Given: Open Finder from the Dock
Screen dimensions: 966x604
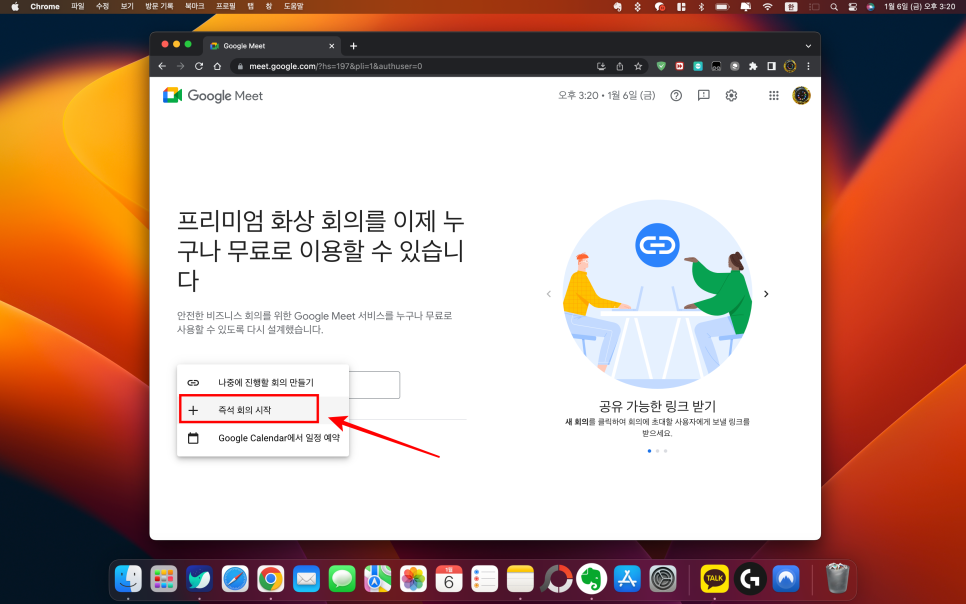Looking at the screenshot, I should [x=128, y=579].
